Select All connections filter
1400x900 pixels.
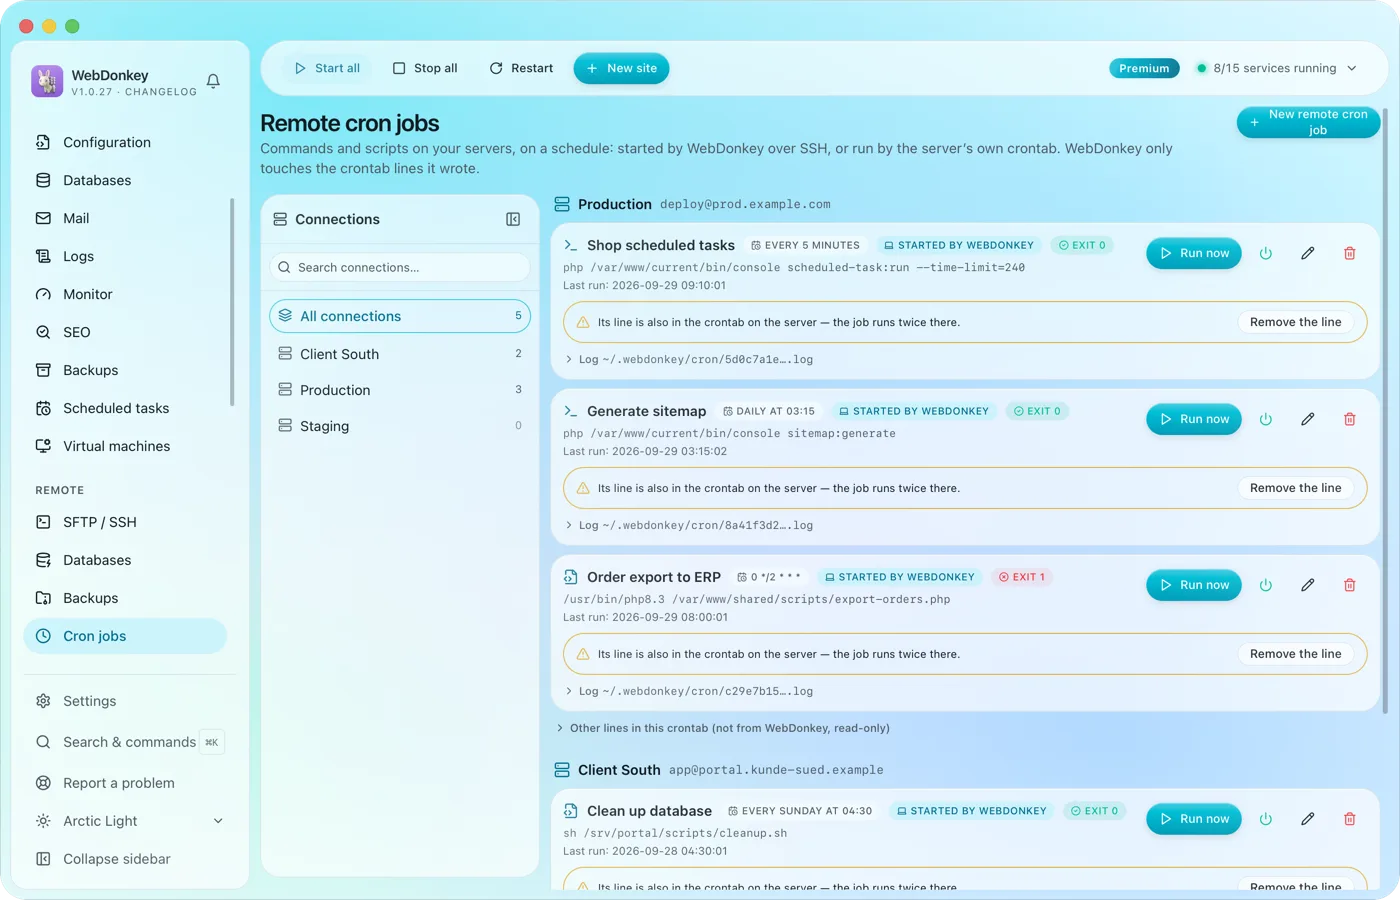tap(400, 316)
